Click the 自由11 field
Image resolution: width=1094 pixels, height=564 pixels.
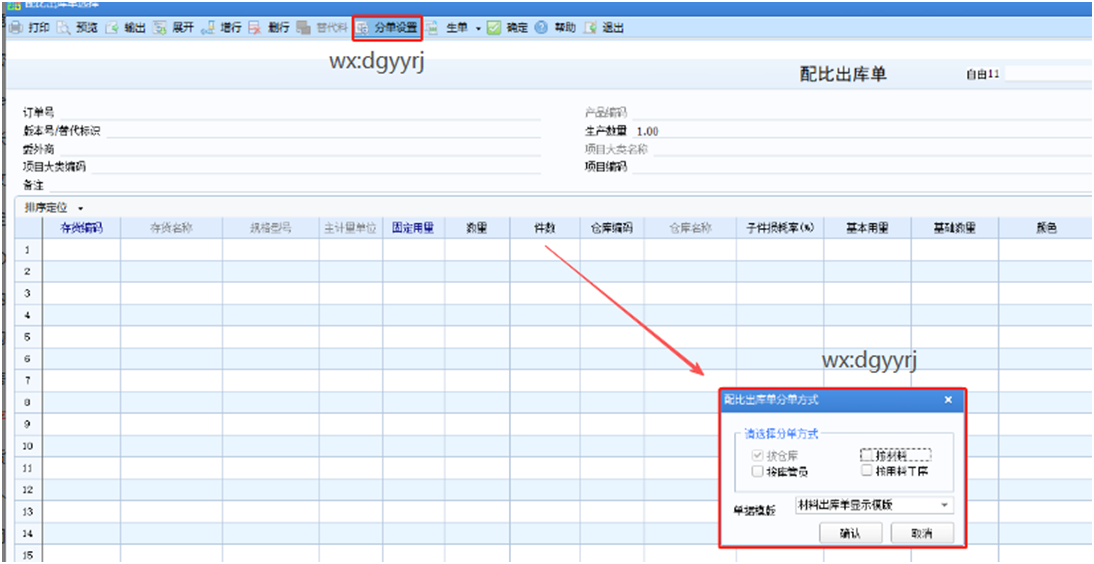pyautogui.click(x=1047, y=74)
